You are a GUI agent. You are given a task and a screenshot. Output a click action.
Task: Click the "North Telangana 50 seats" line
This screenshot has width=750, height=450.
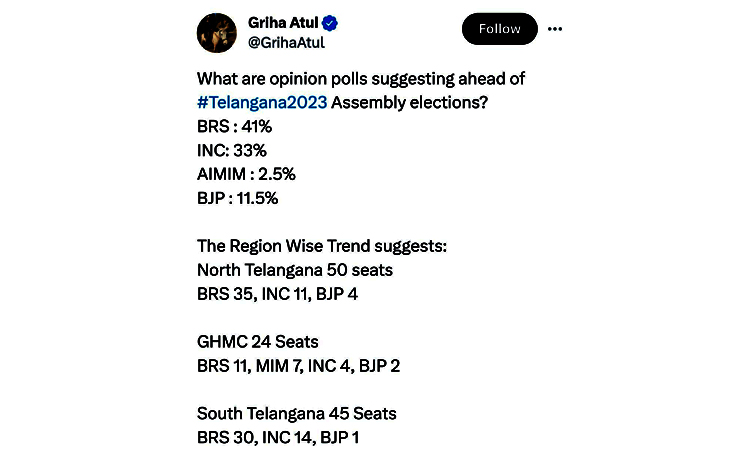click(295, 270)
